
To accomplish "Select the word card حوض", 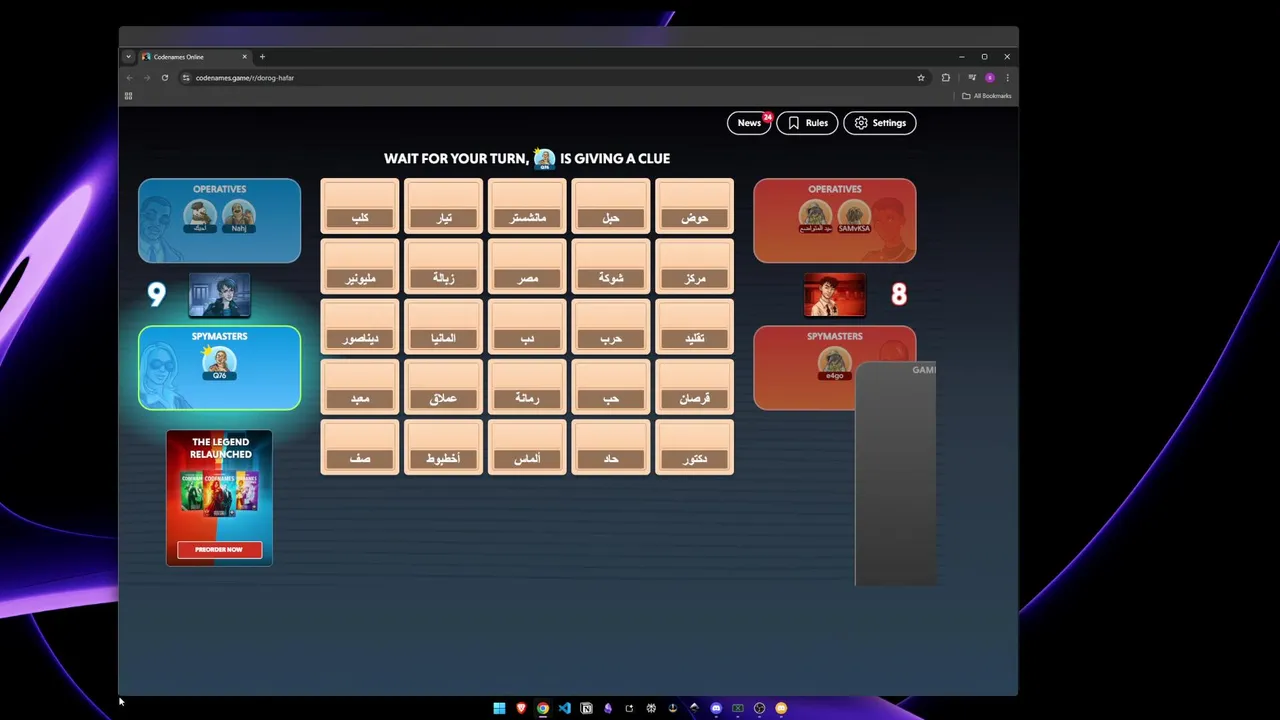I will coord(694,206).
